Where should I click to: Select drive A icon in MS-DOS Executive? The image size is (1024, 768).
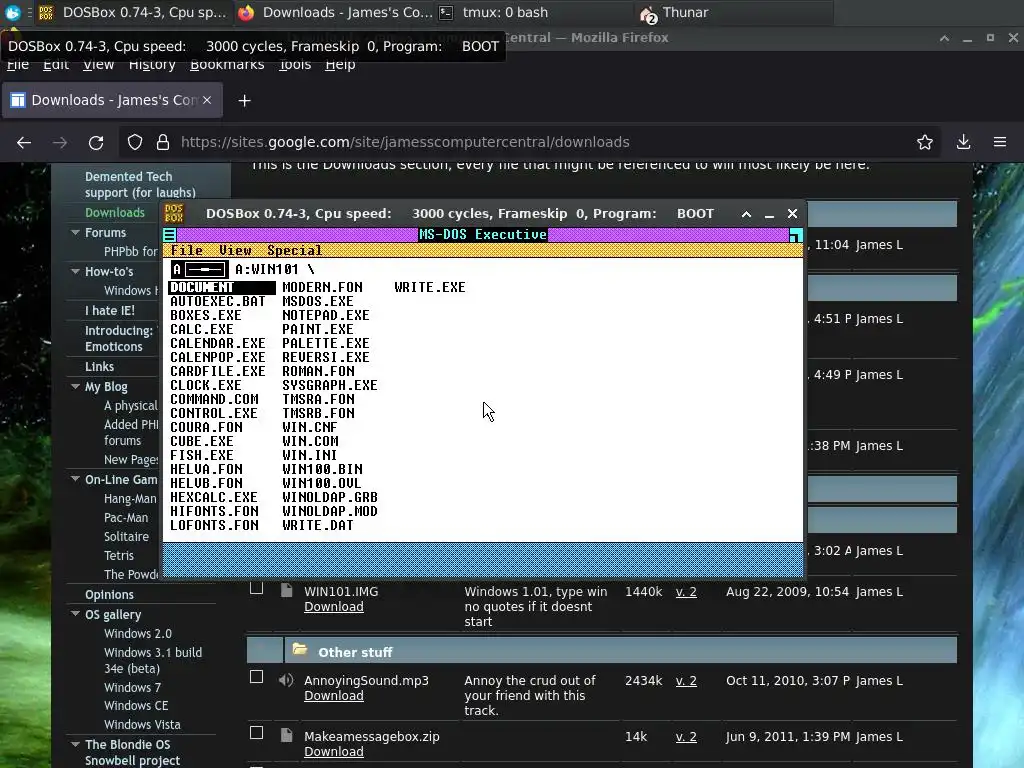(200, 269)
